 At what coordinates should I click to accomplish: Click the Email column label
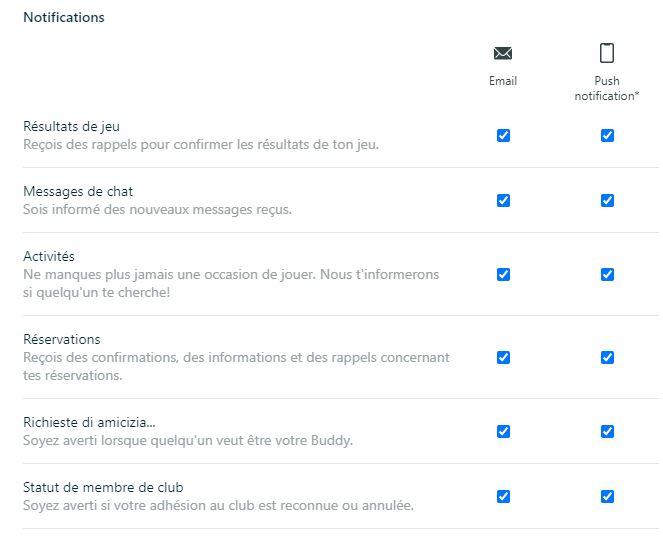(x=503, y=81)
